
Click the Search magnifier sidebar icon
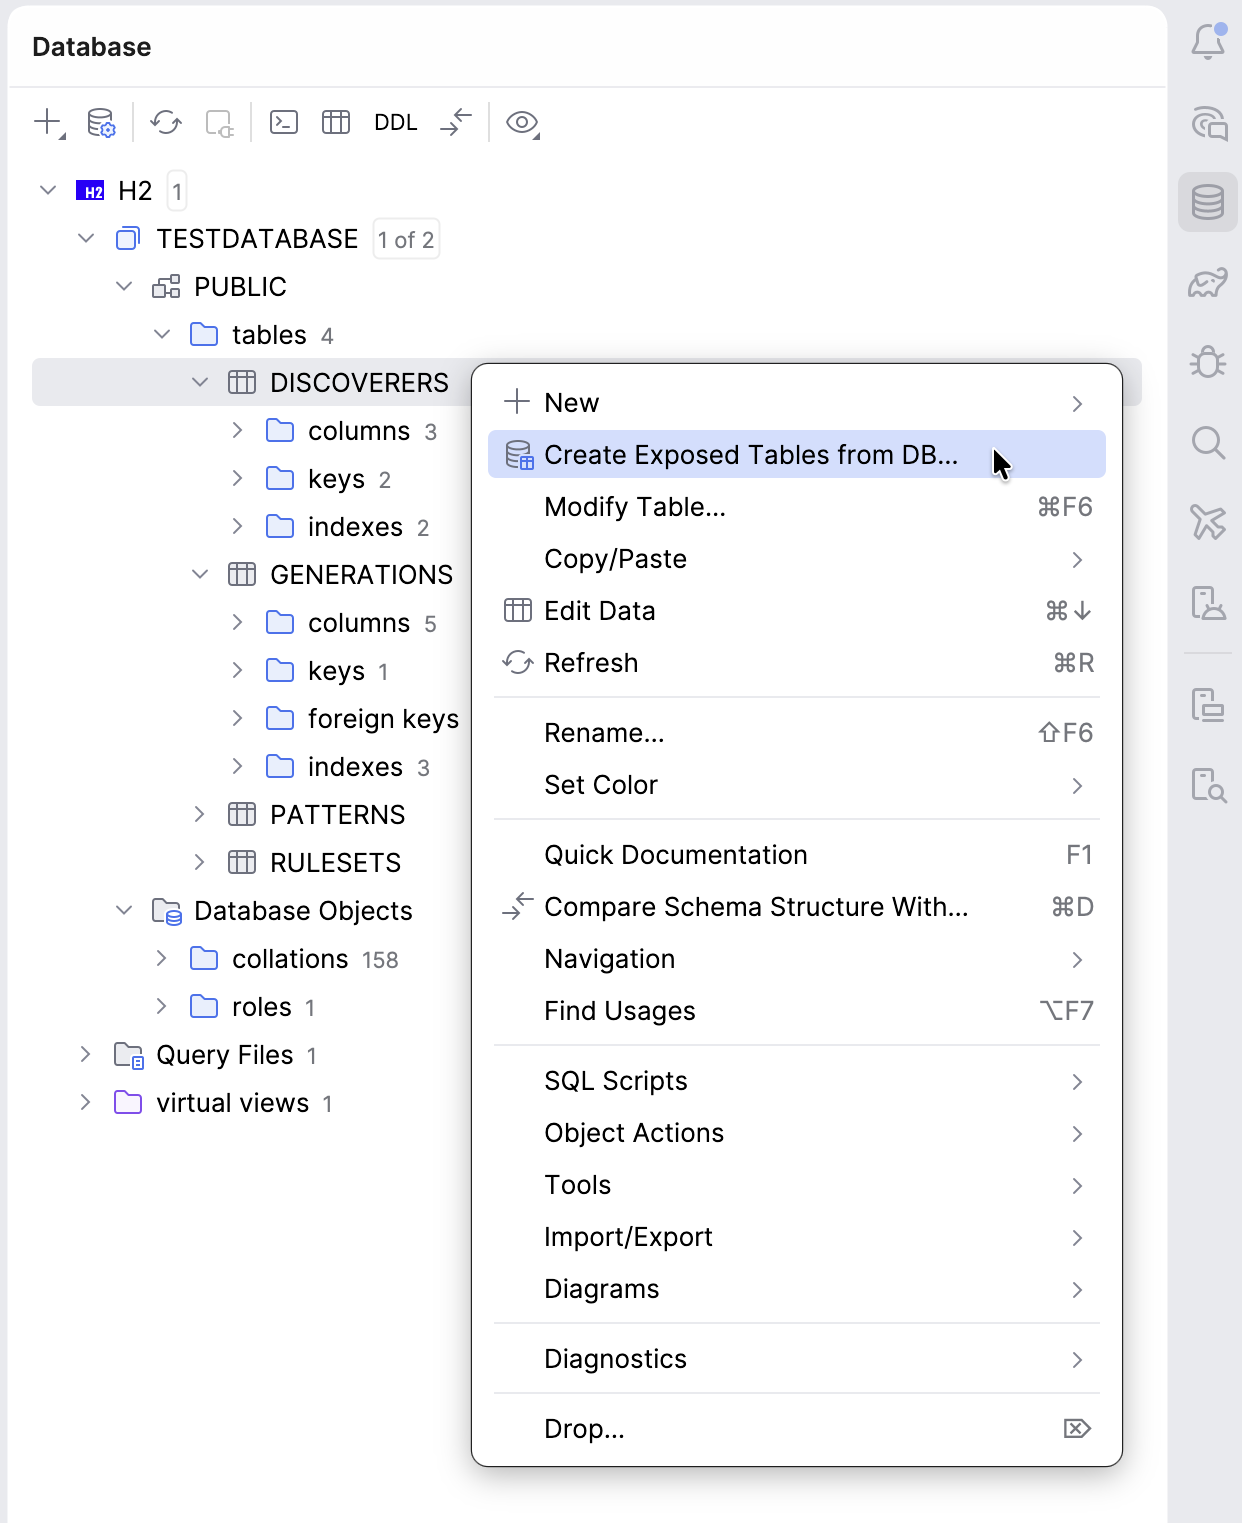pyautogui.click(x=1208, y=442)
